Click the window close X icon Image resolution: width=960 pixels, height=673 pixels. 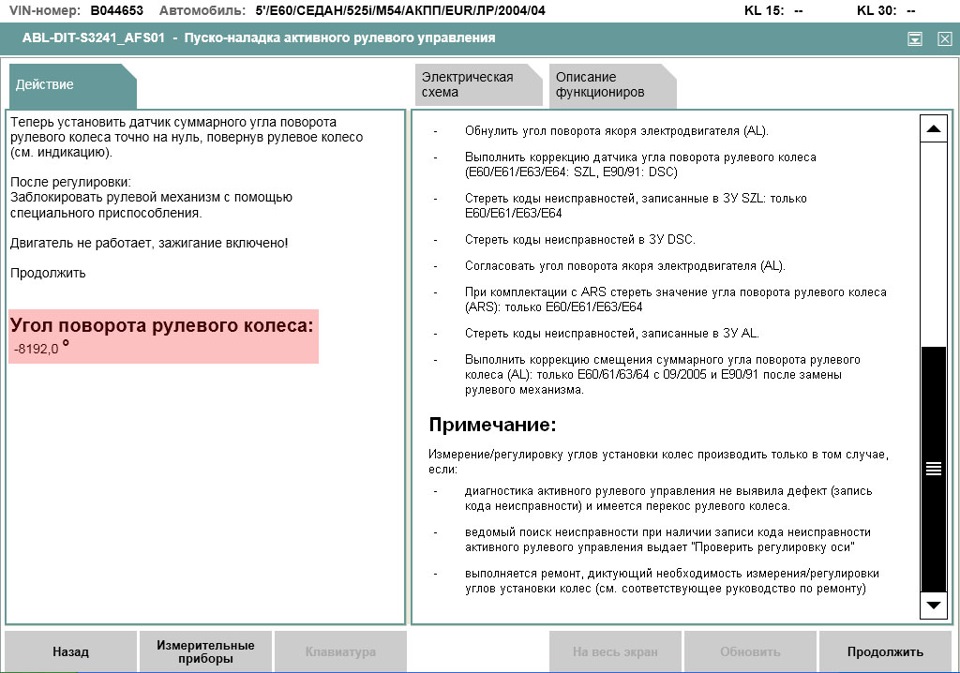tap(945, 39)
